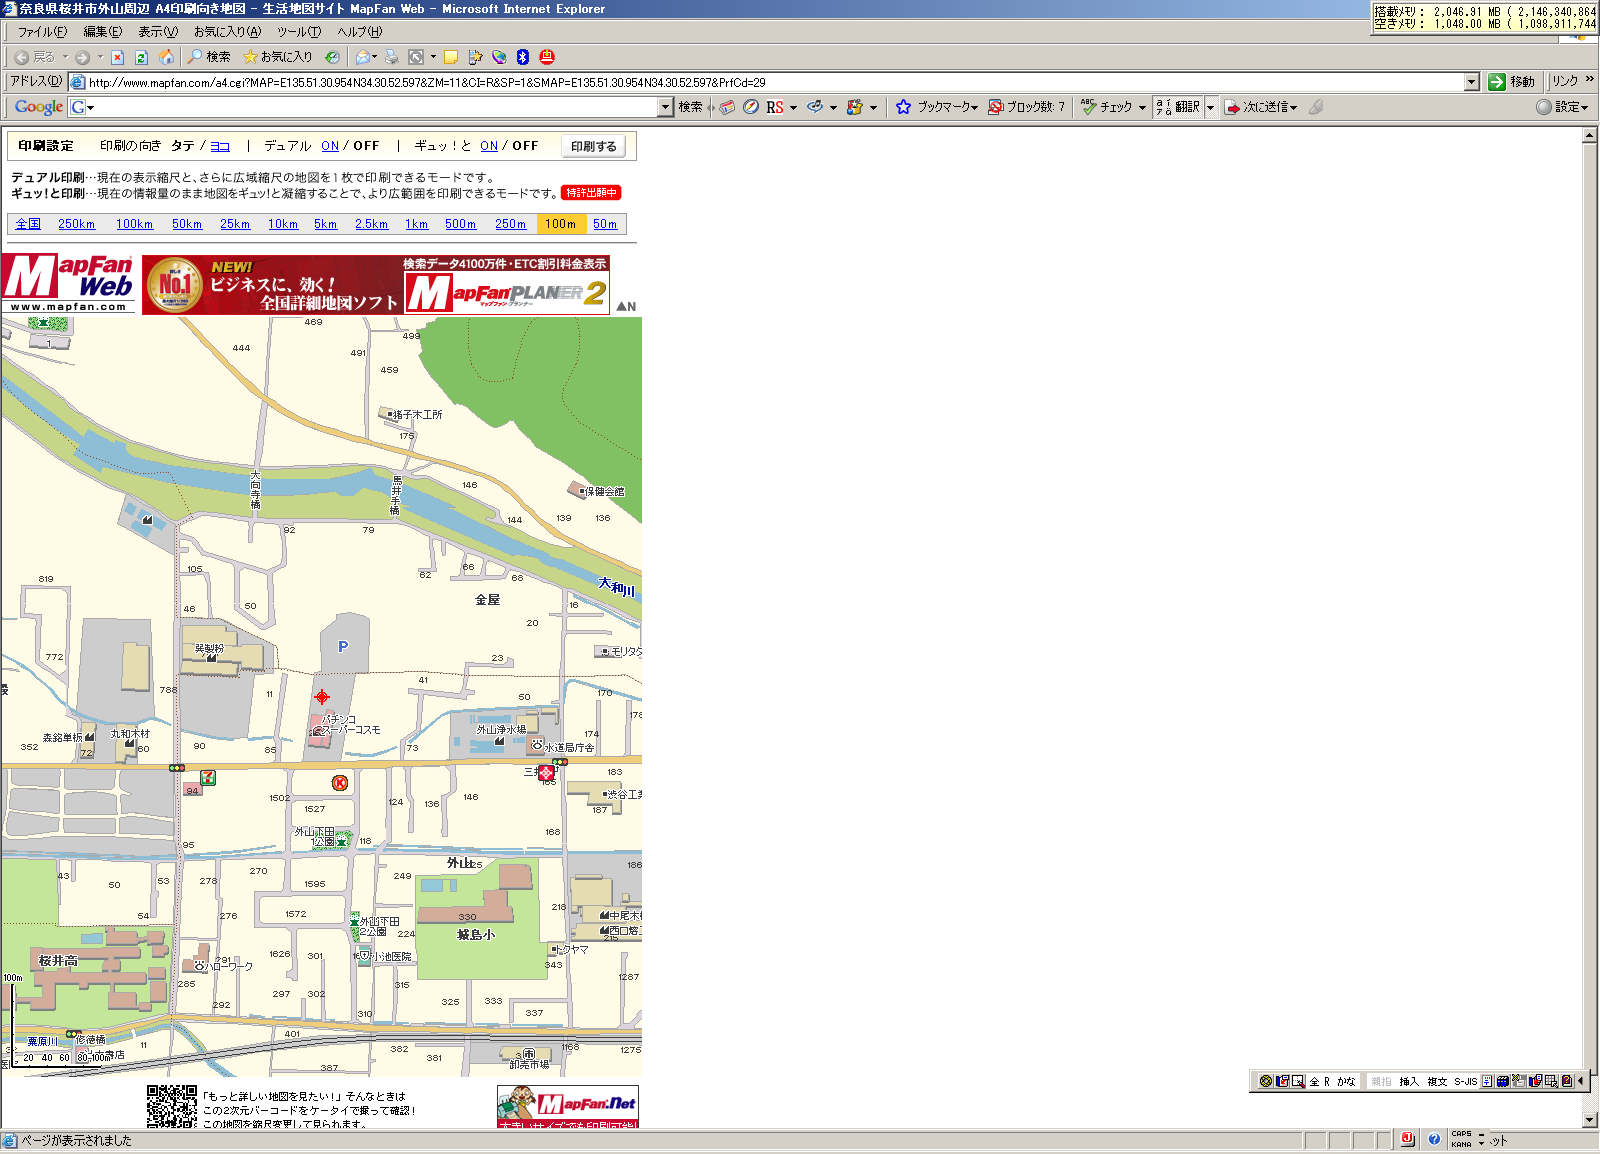Click the ブロック数 popup blocker button
Image resolution: width=1600 pixels, height=1154 pixels.
[x=1027, y=107]
